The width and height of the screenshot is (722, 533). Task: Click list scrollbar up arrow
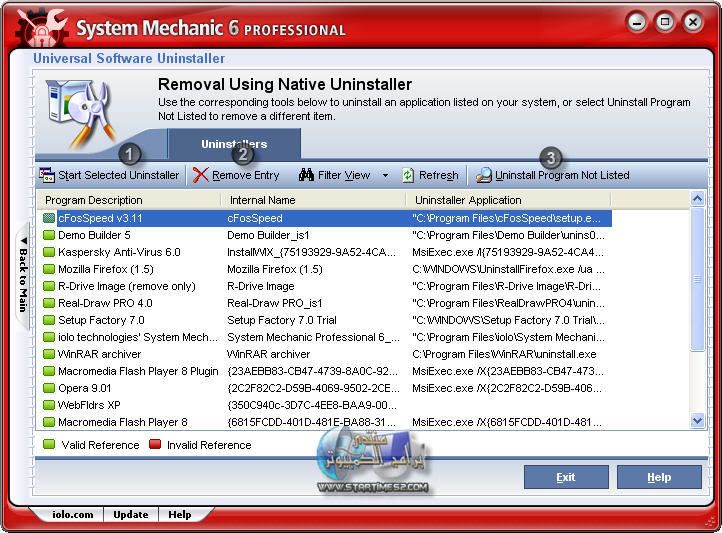pos(698,198)
